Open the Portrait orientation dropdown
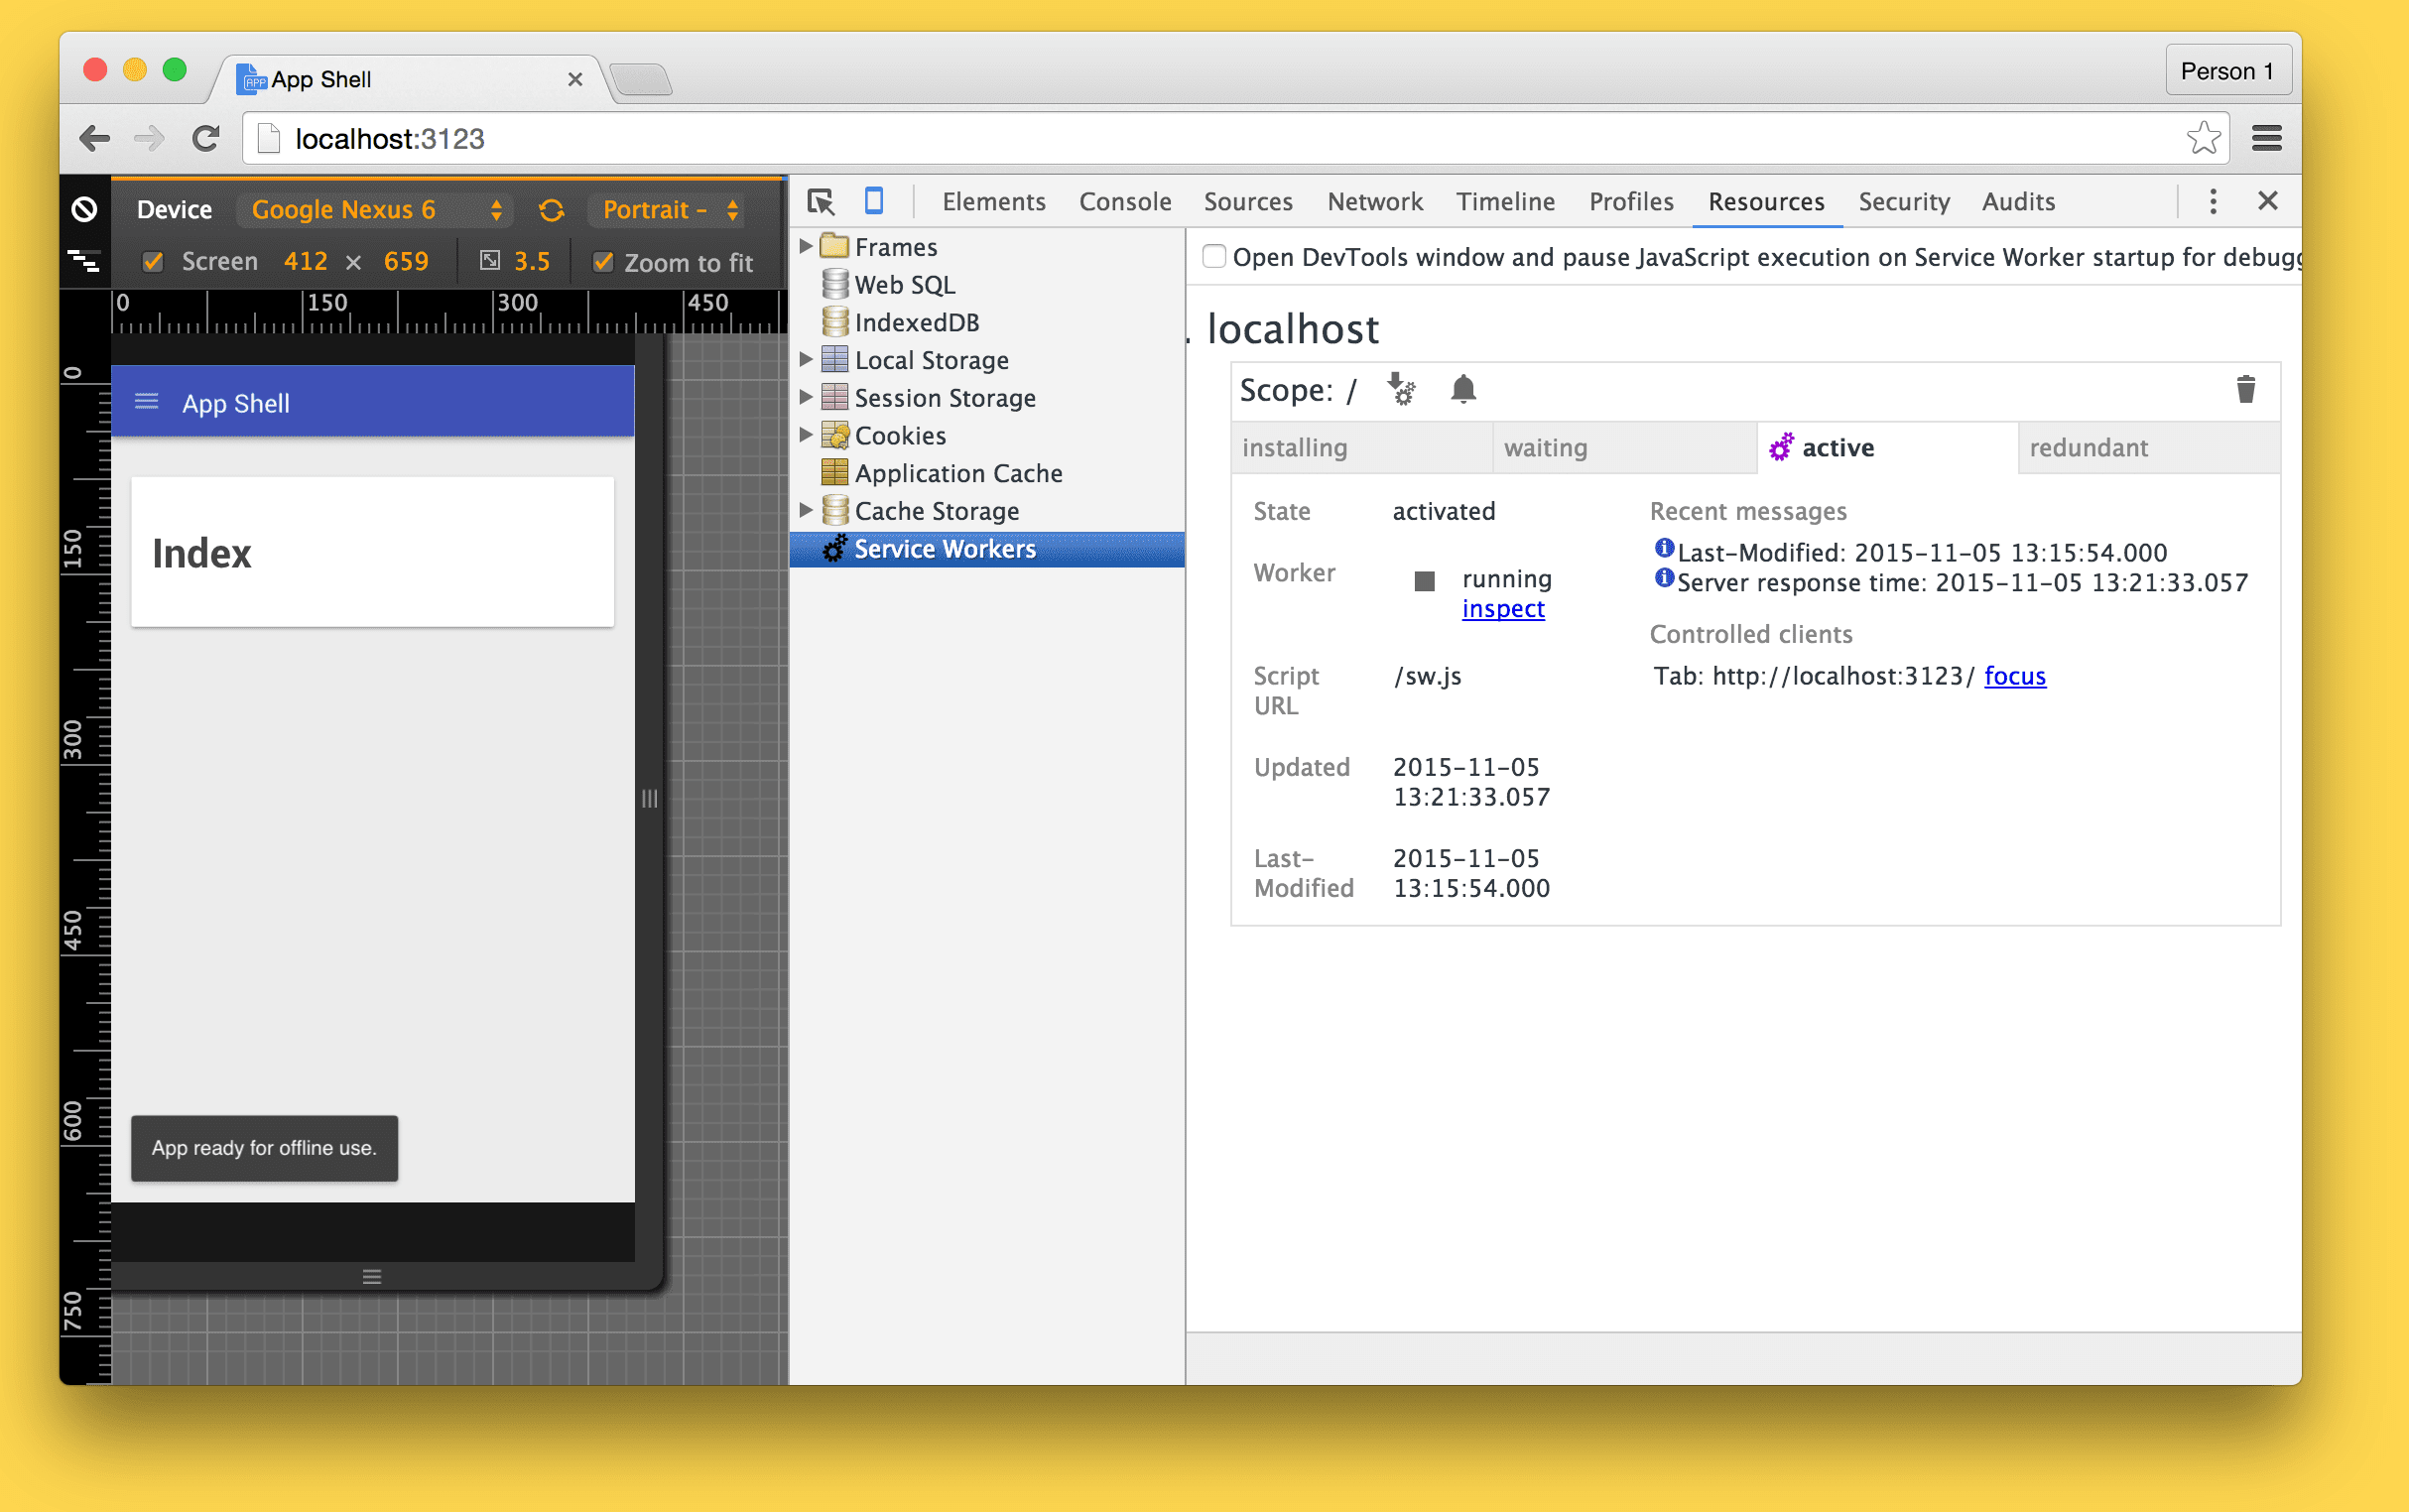The height and width of the screenshot is (1512, 2409). [673, 207]
